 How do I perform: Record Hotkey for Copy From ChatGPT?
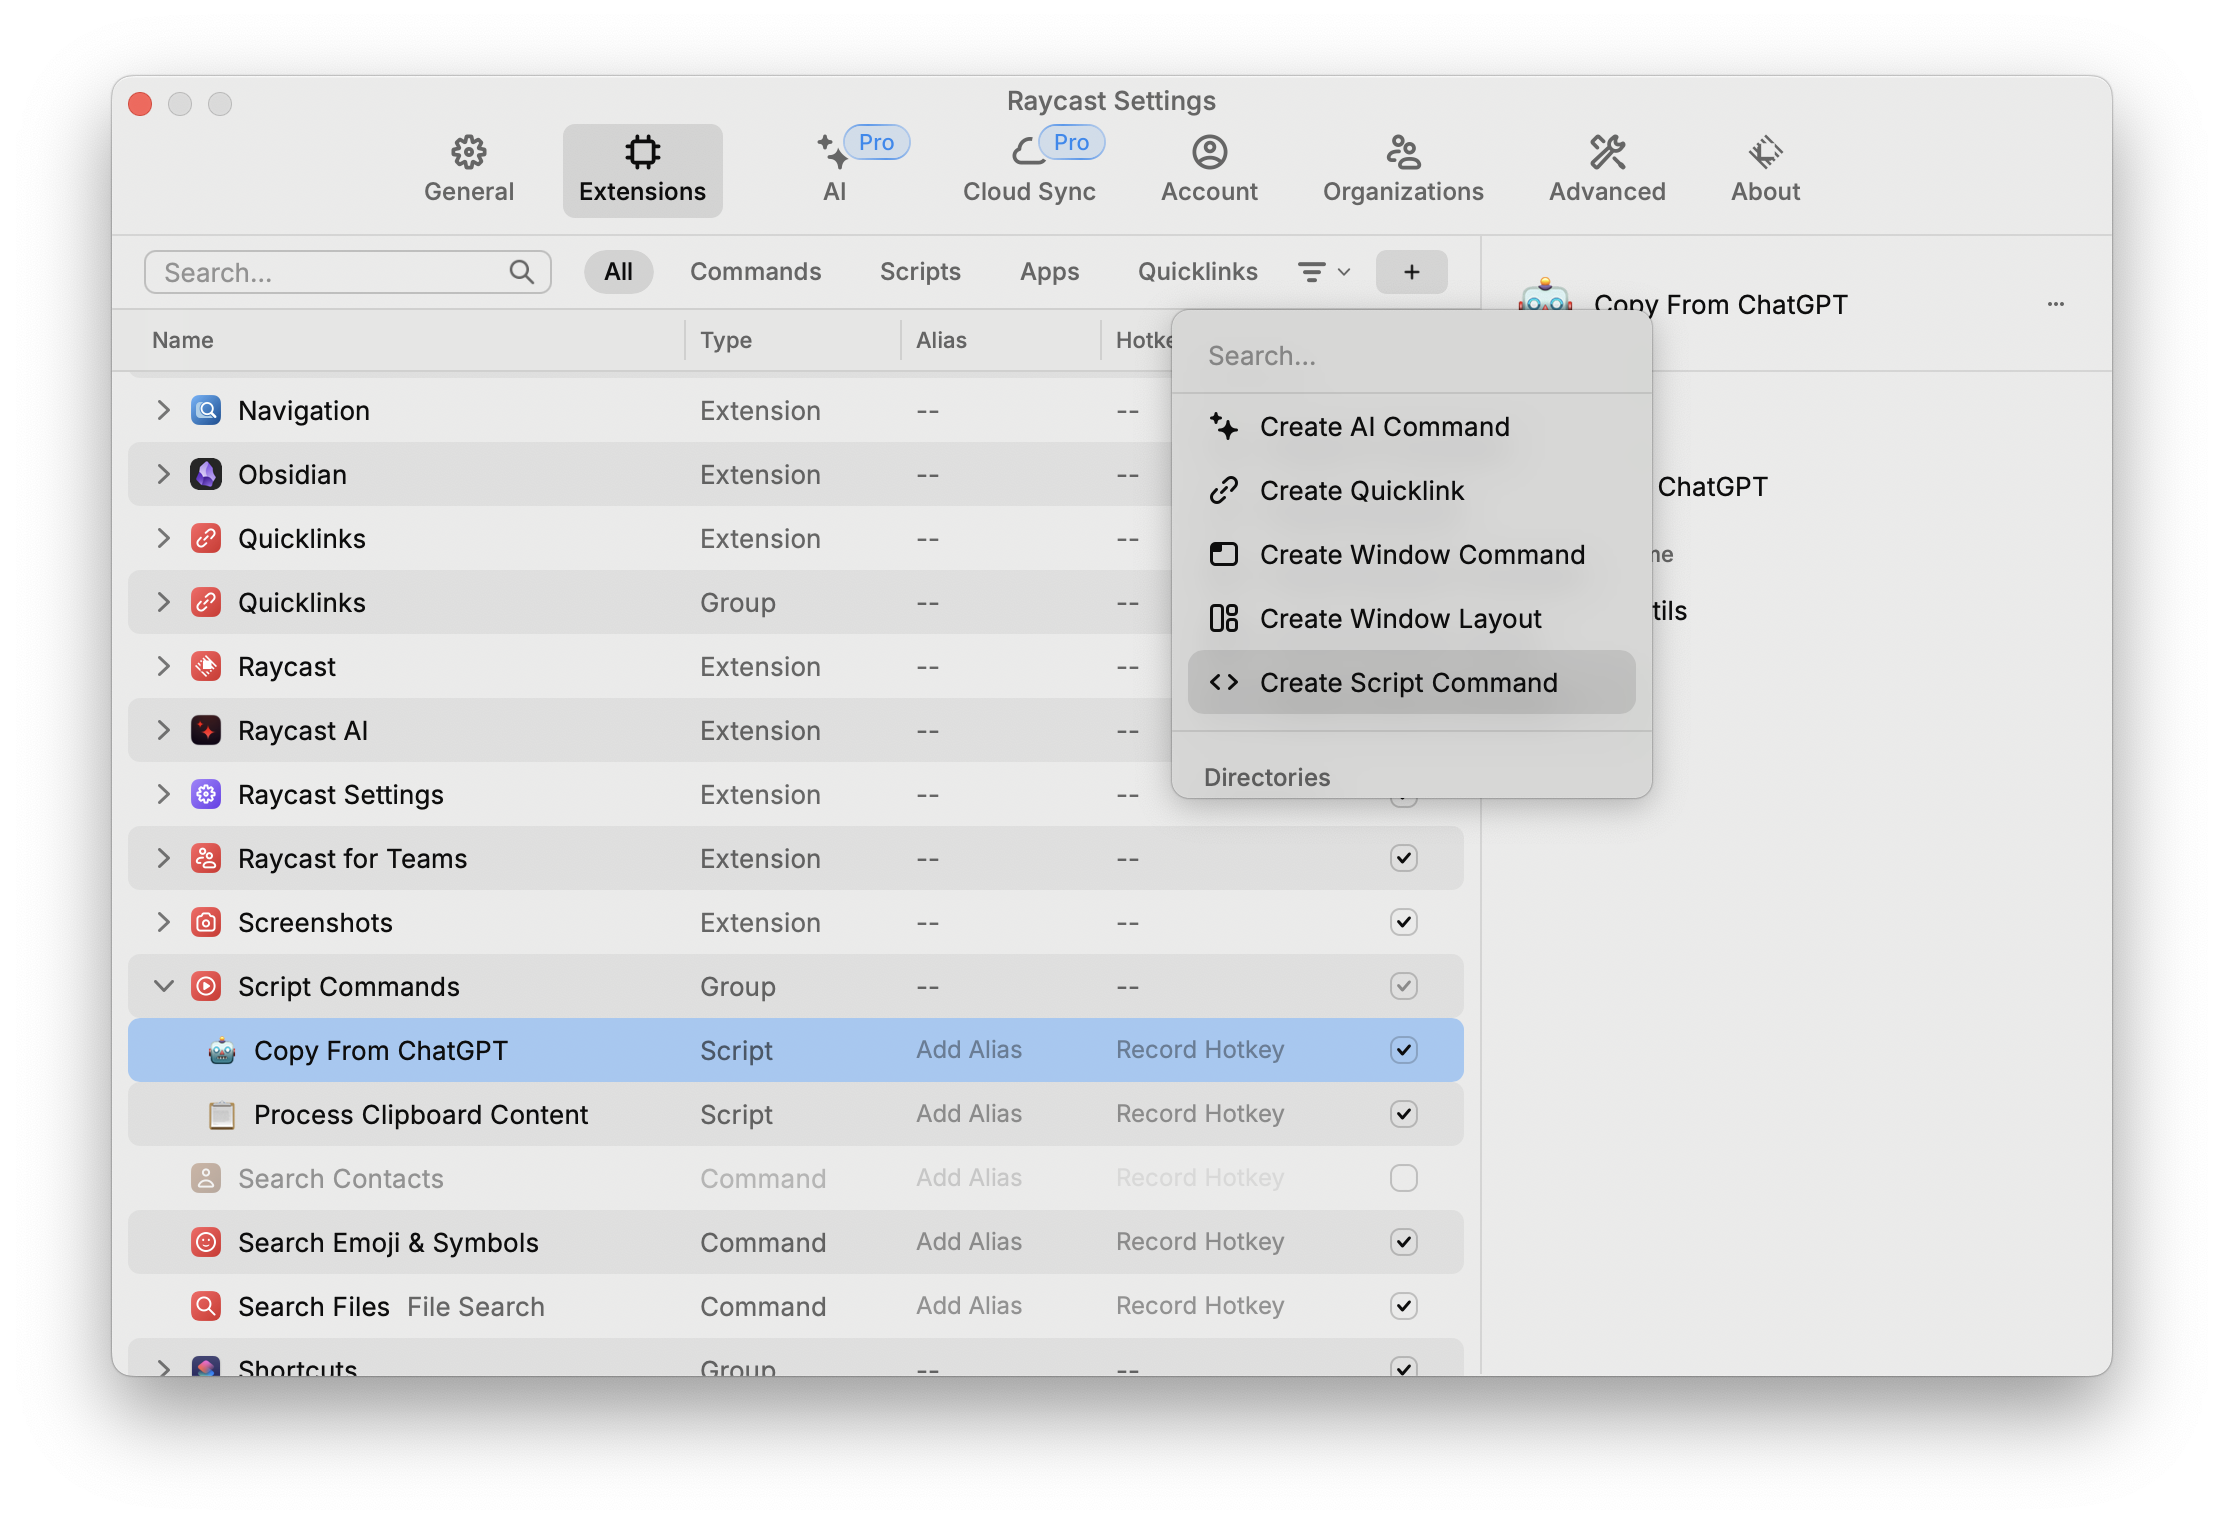(1200, 1050)
